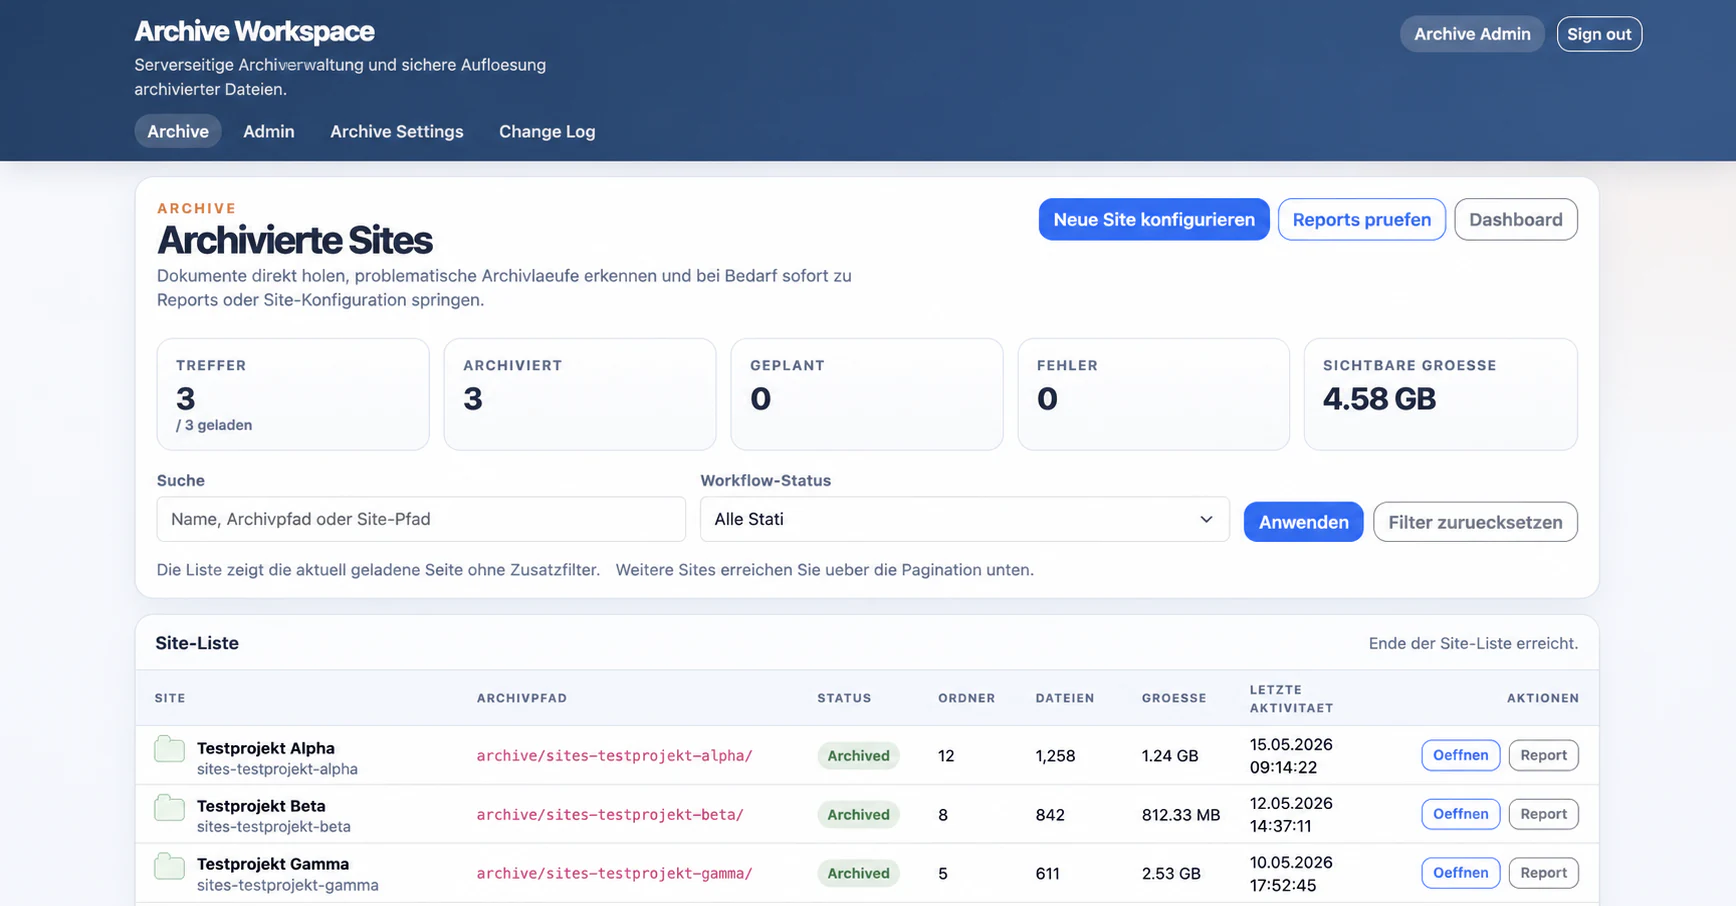Go to Archive Settings tab
The image size is (1736, 906).
click(397, 131)
